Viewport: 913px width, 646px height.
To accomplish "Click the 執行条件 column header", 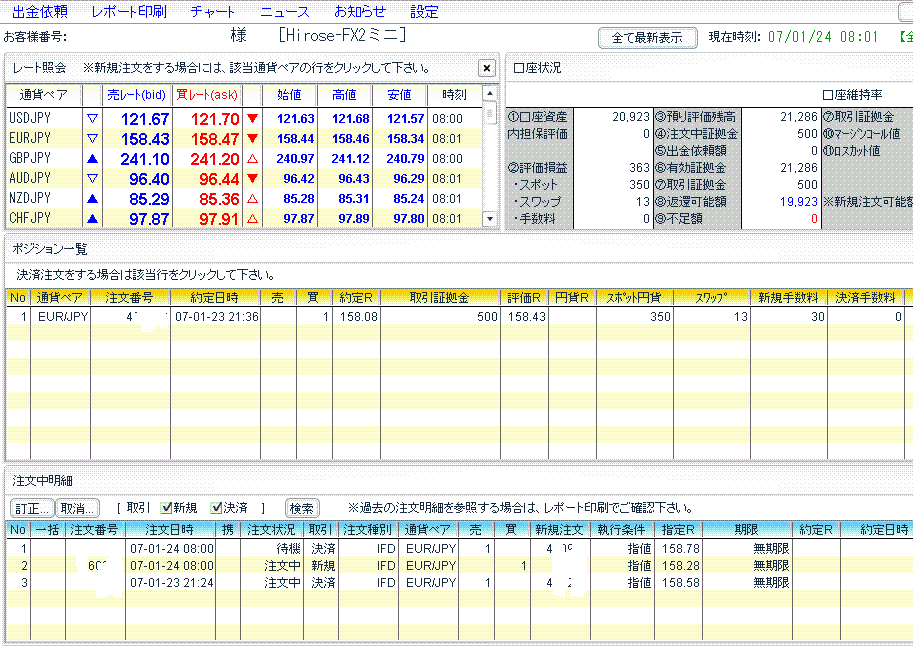I will pyautogui.click(x=621, y=529).
